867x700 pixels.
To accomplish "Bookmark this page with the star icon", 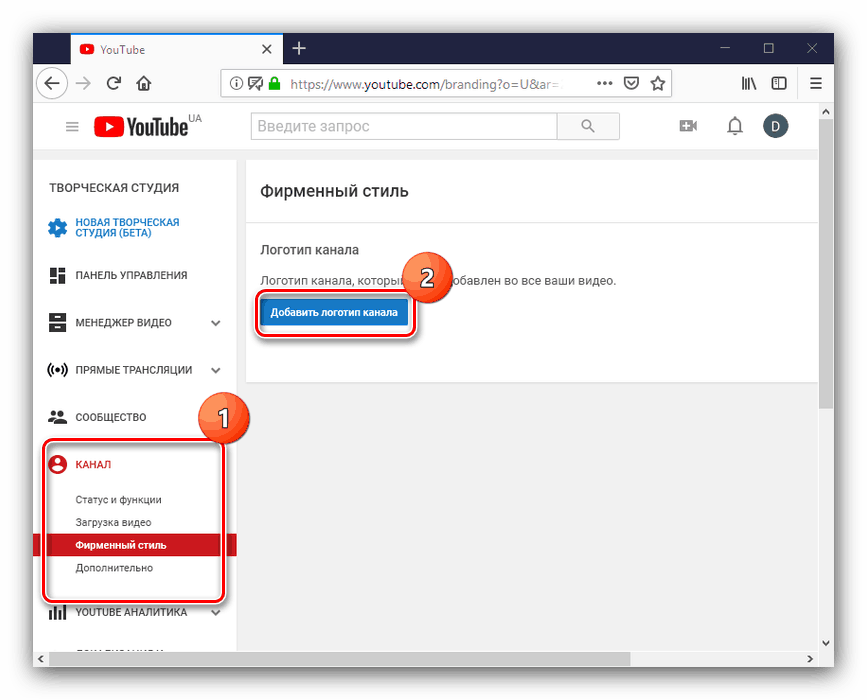I will click(x=657, y=83).
